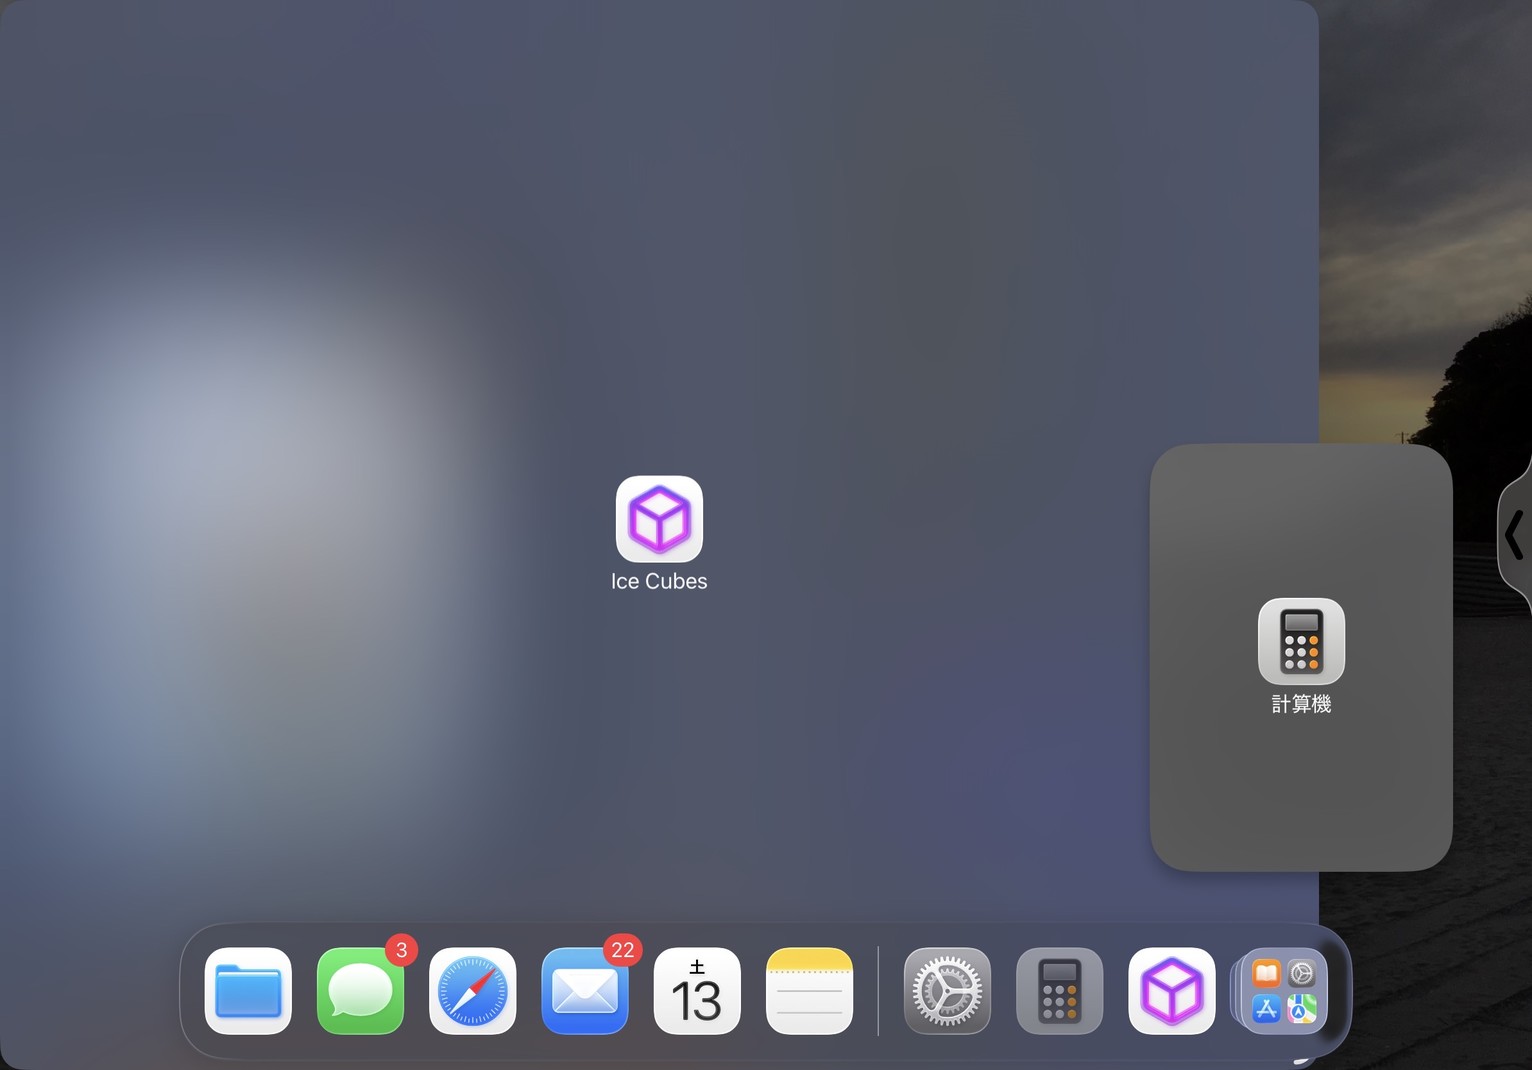
Task: Tap the Ice Cubes icon in the dock
Action: (x=1171, y=991)
